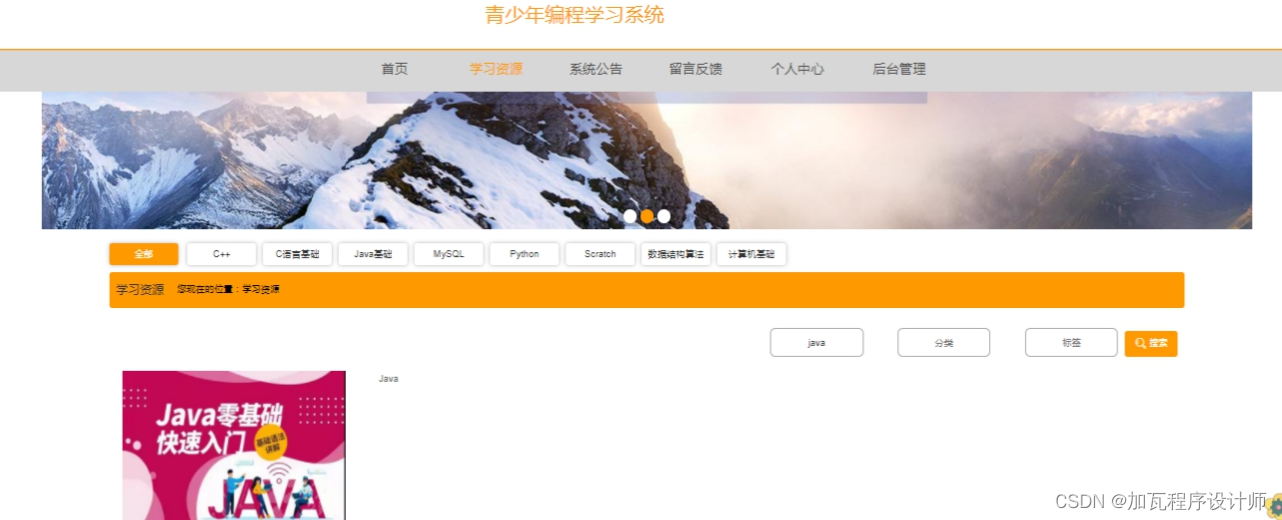
Task: Click the 青少年编程学习系统 site title
Action: click(575, 15)
